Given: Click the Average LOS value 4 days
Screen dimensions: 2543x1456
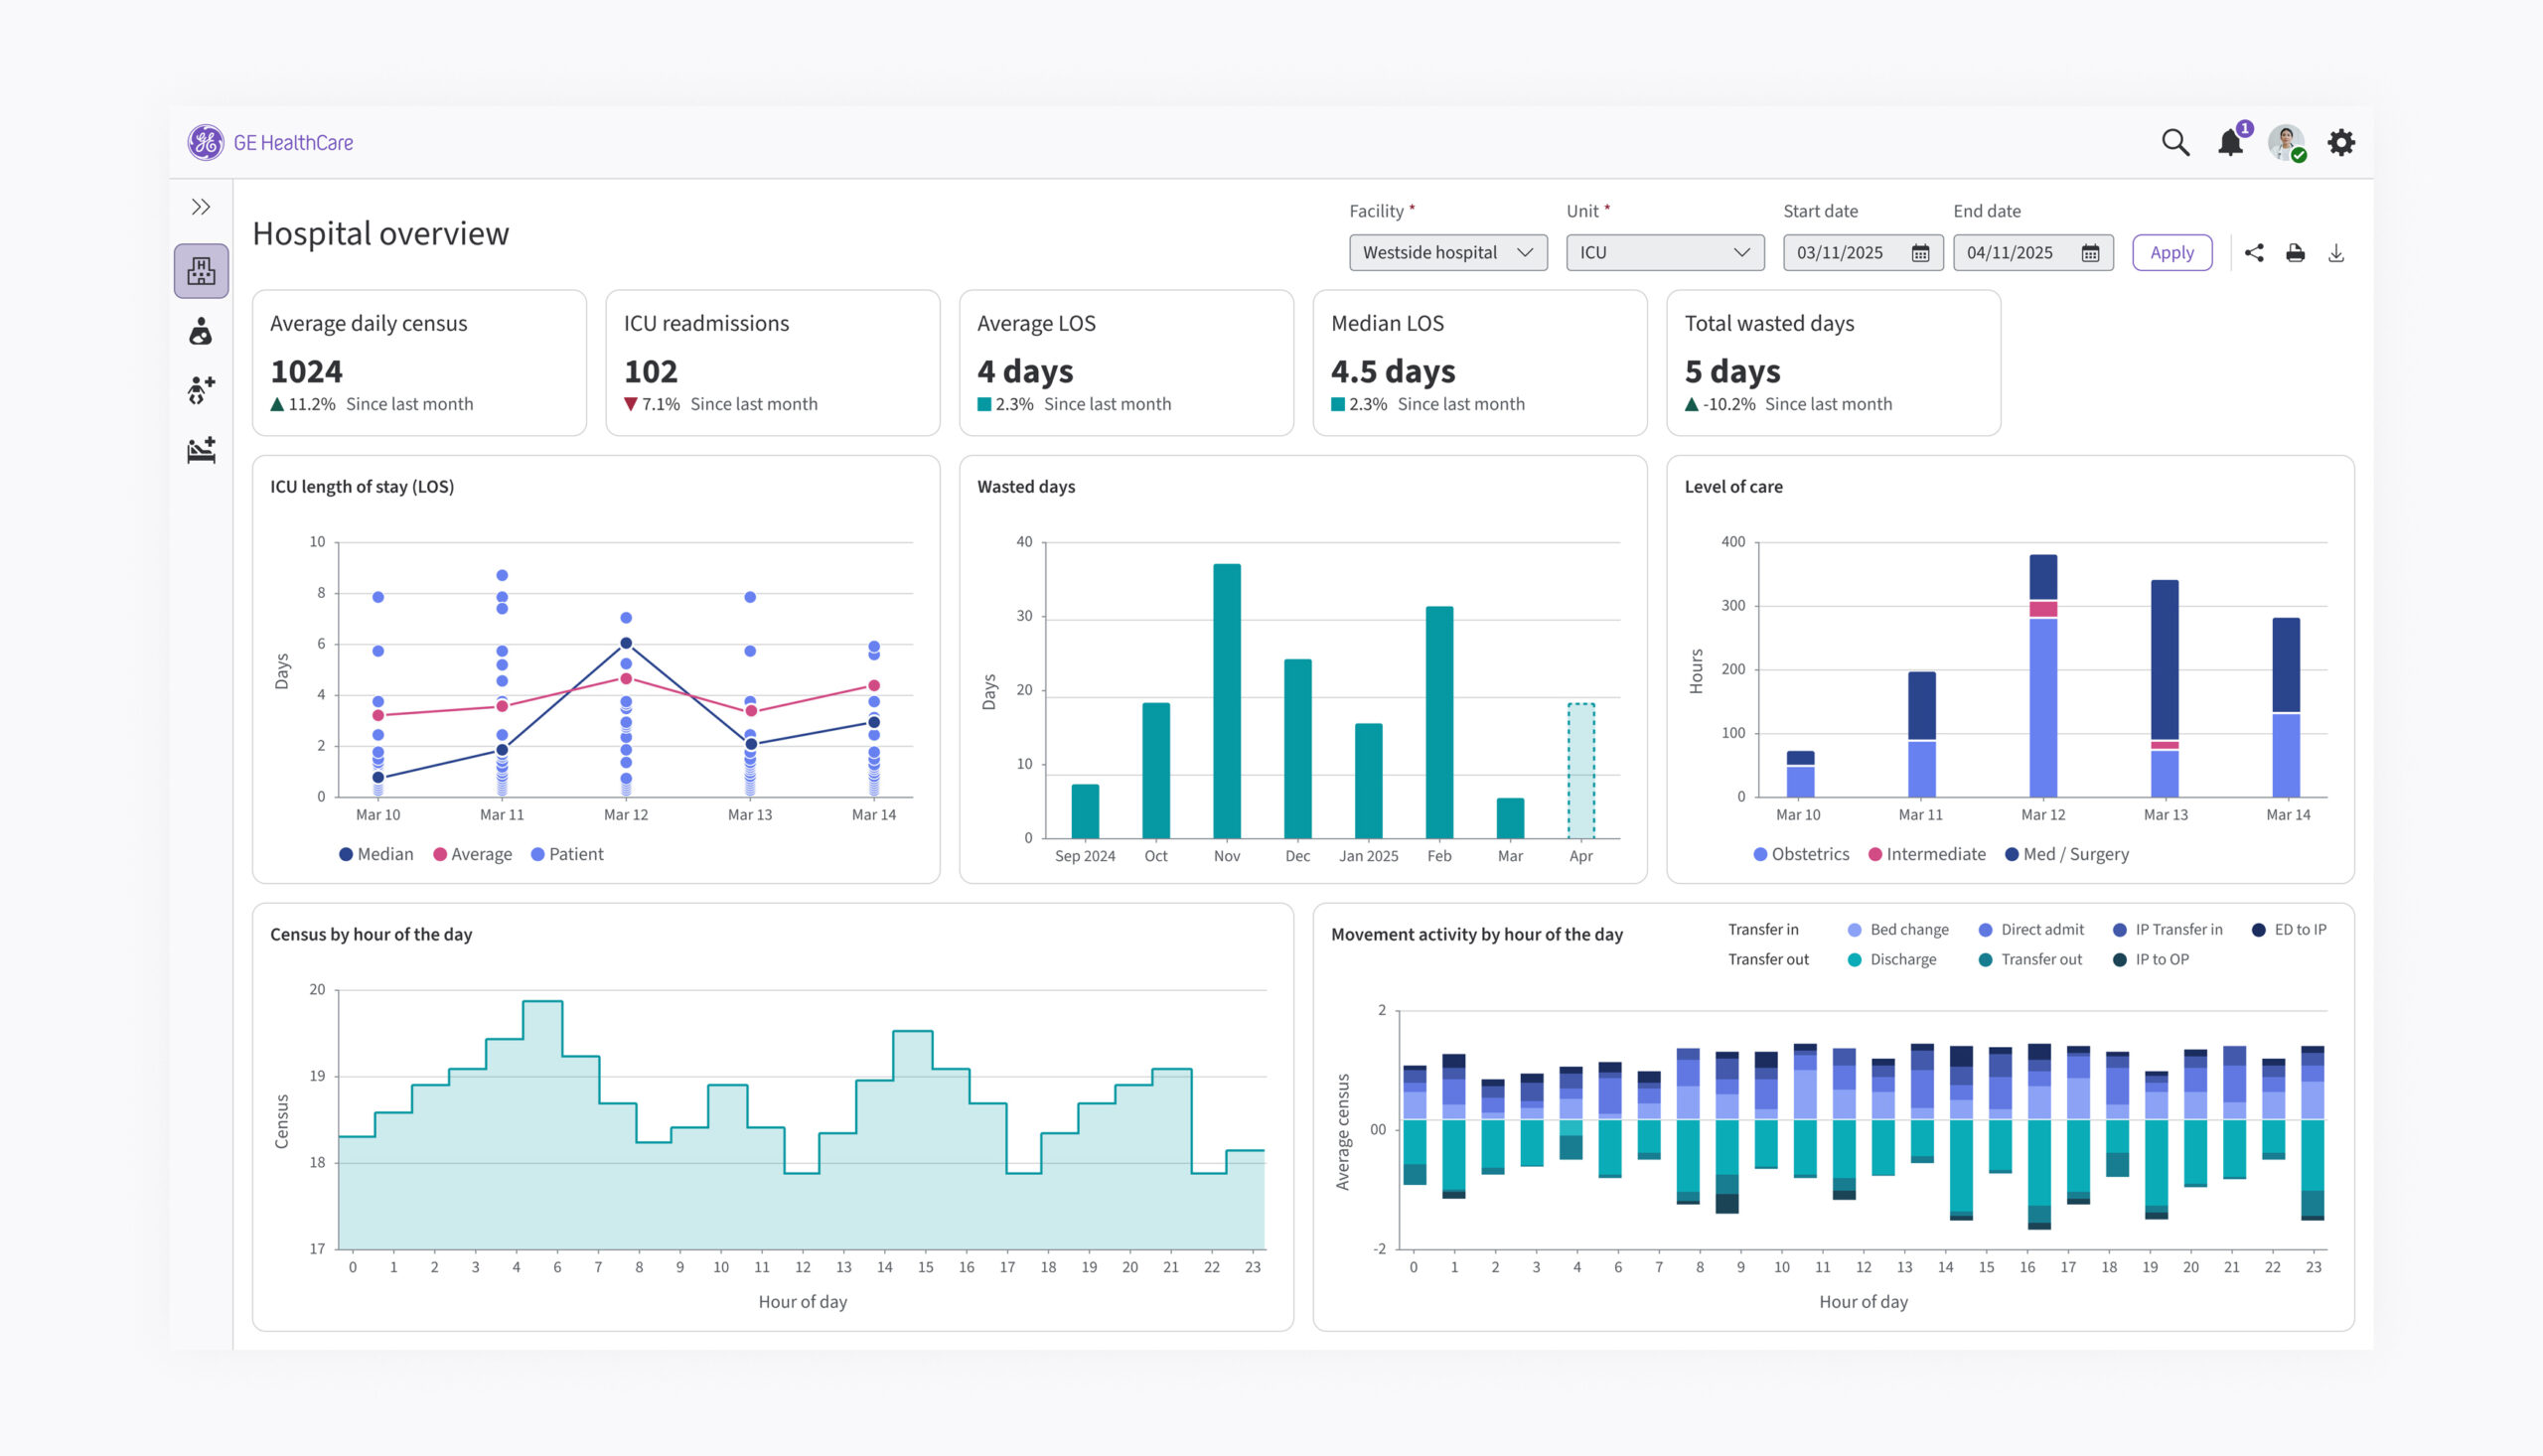Looking at the screenshot, I should click(1025, 371).
